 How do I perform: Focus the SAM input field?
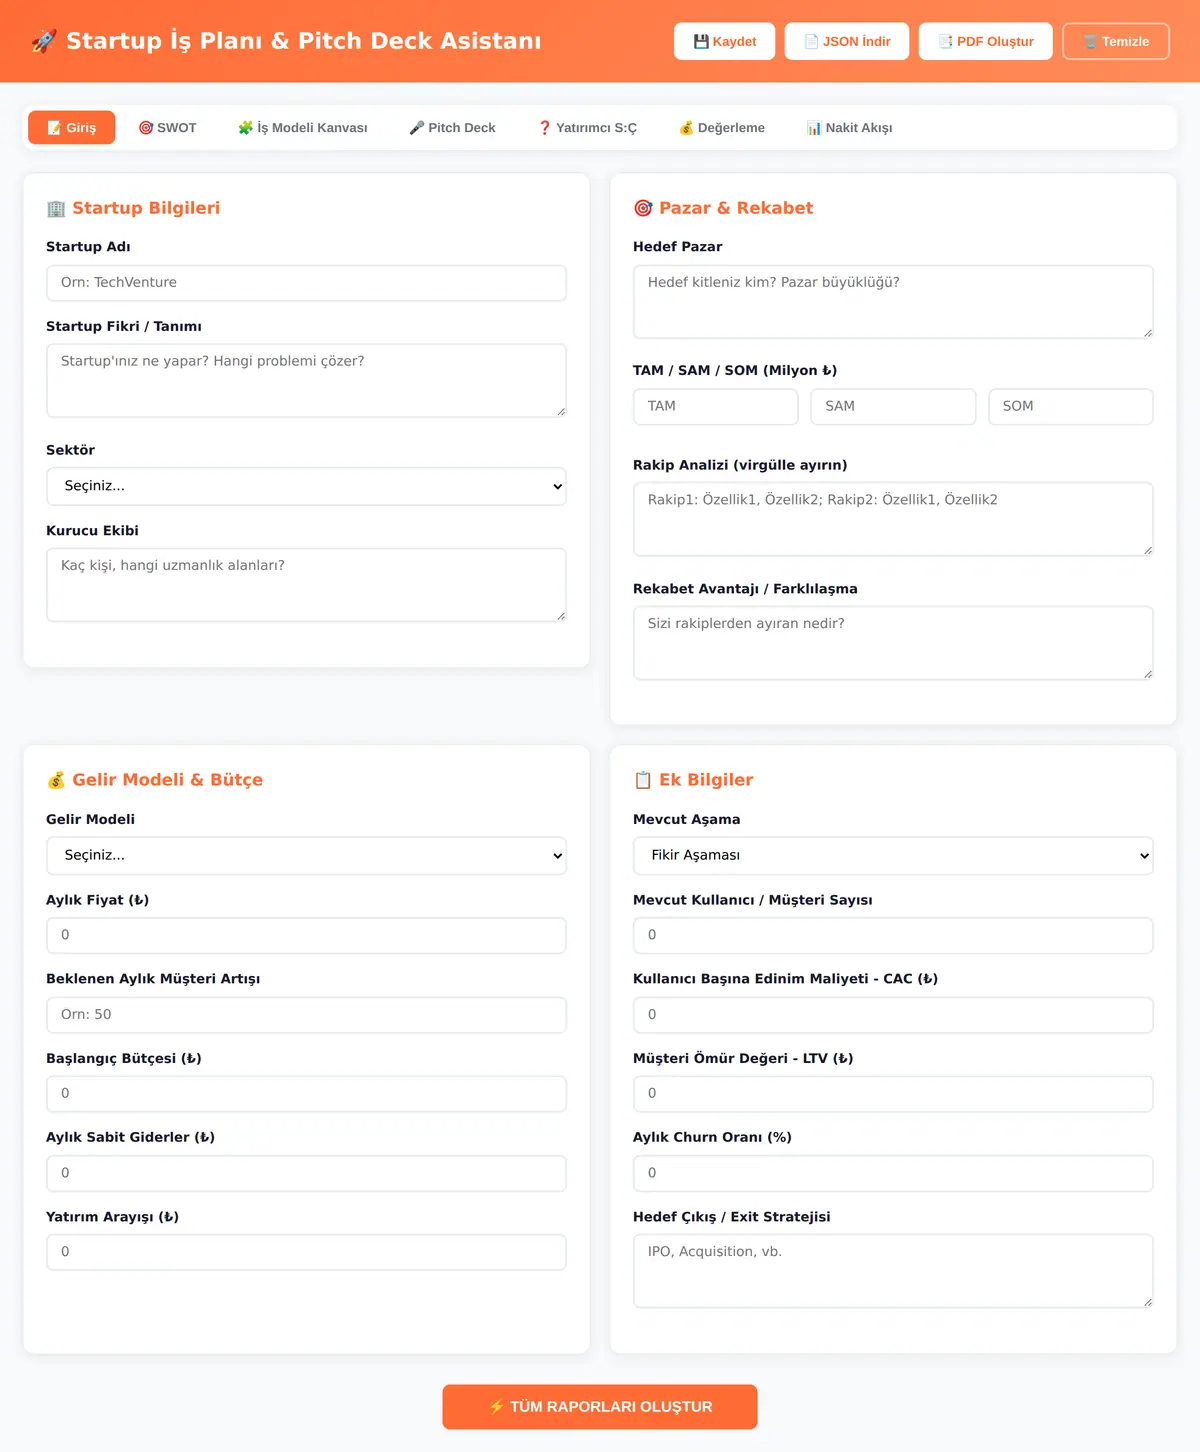tap(893, 407)
